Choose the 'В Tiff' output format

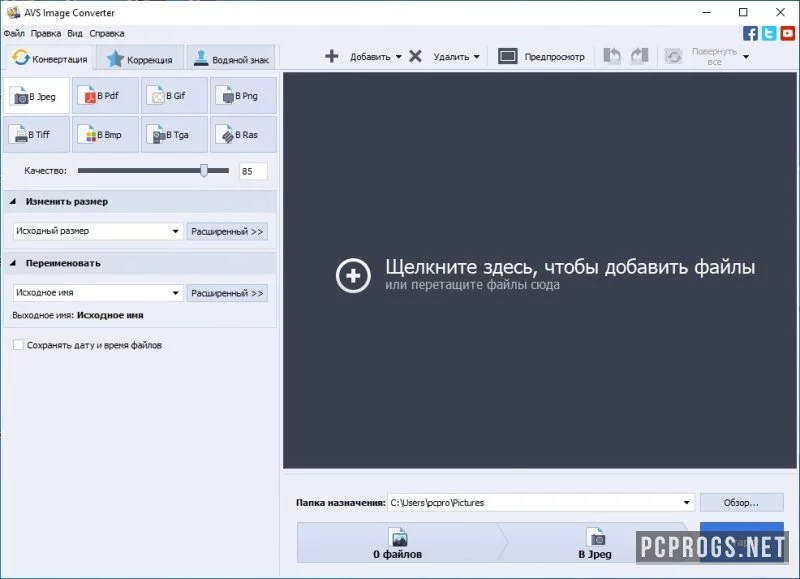[x=36, y=135]
